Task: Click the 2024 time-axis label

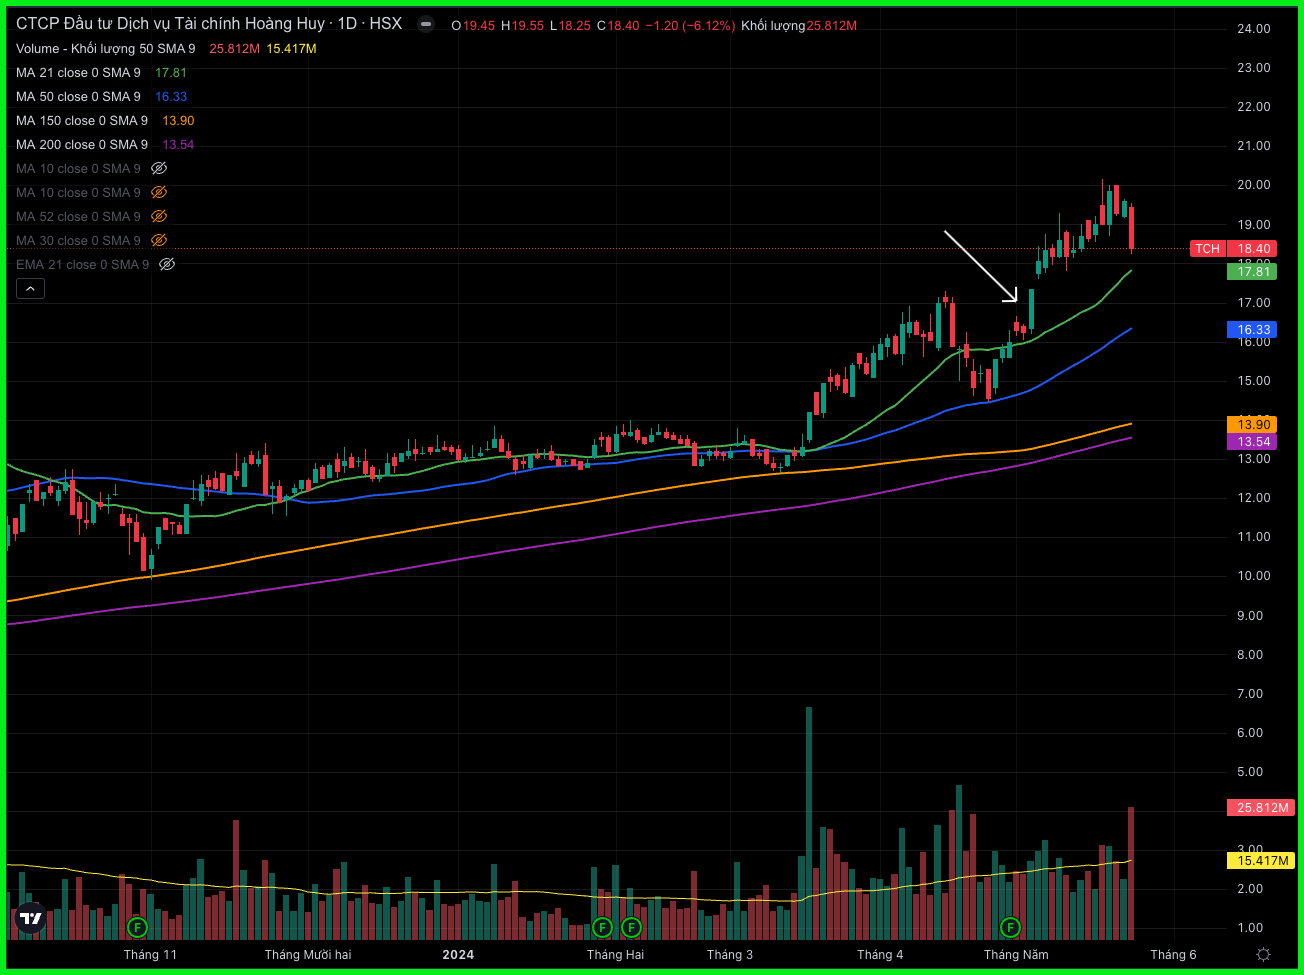Action: point(458,954)
